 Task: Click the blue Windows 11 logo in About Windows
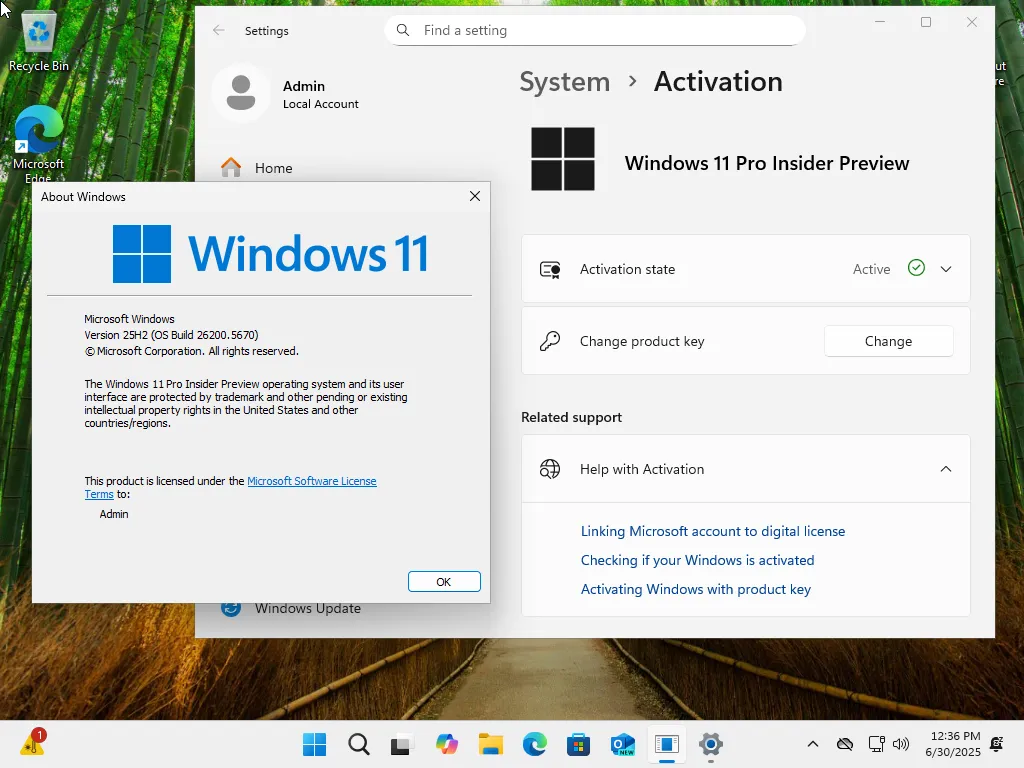click(270, 254)
